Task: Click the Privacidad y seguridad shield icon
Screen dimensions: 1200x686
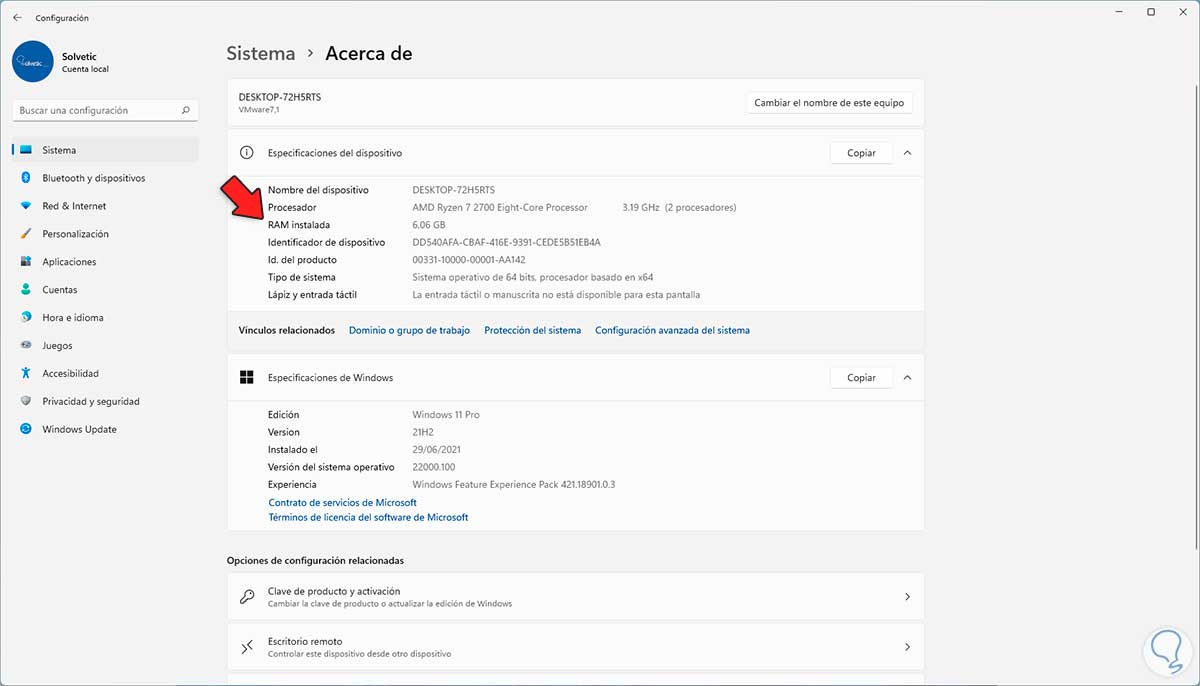Action: tap(26, 401)
